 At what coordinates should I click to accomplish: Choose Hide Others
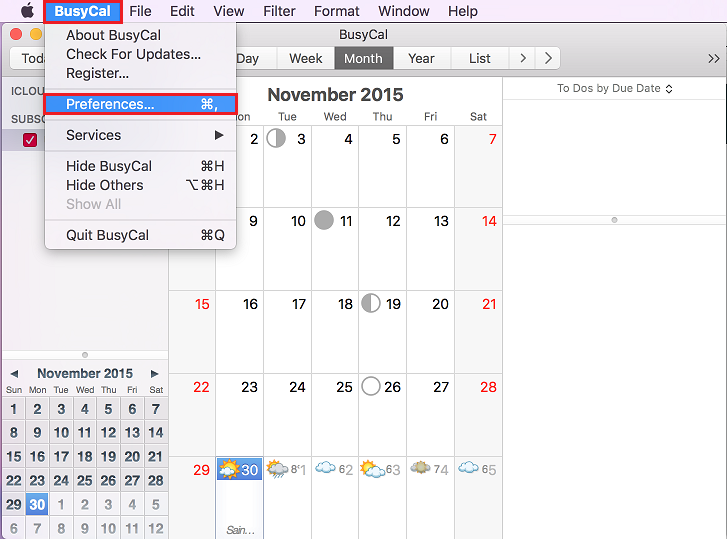point(140,185)
